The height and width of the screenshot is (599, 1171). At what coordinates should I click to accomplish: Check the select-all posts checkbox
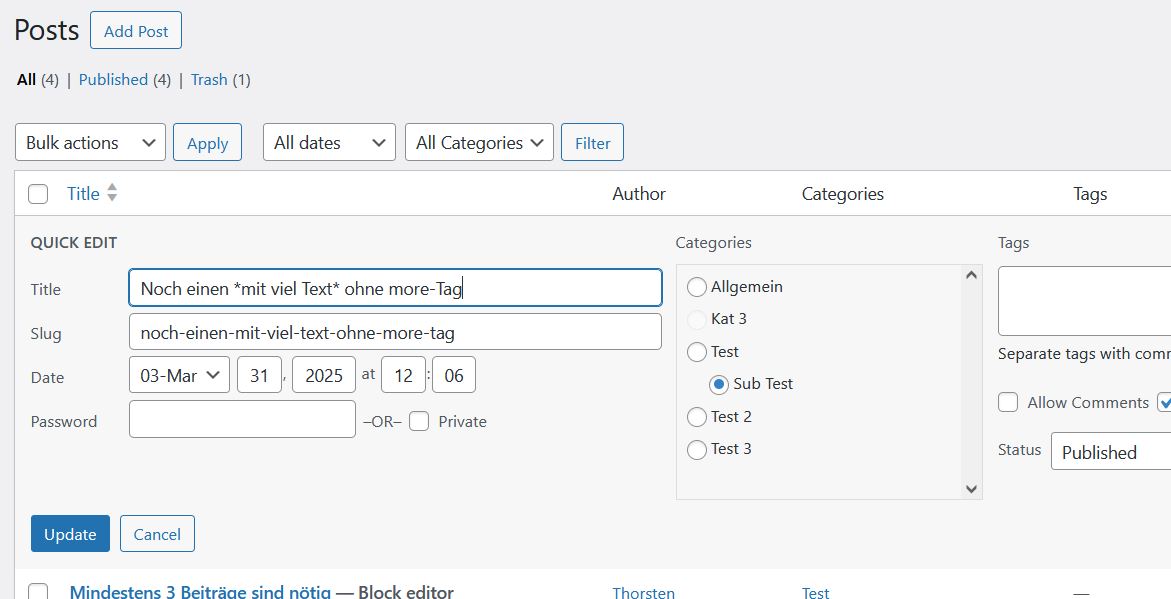pyautogui.click(x=38, y=193)
